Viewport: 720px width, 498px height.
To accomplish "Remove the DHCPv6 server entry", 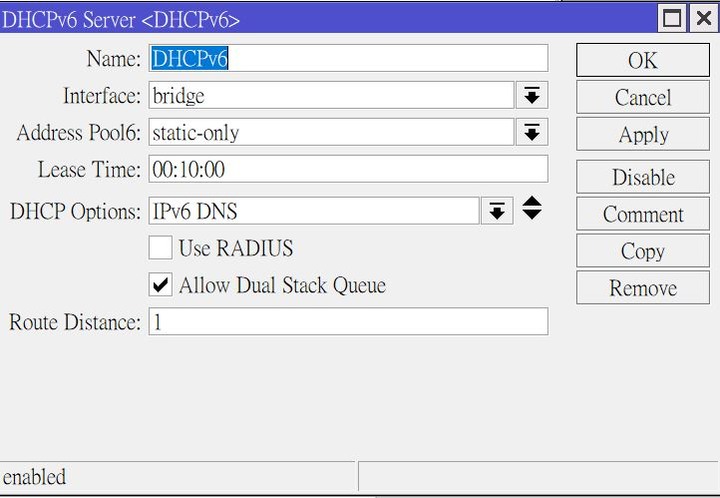I will click(x=643, y=288).
